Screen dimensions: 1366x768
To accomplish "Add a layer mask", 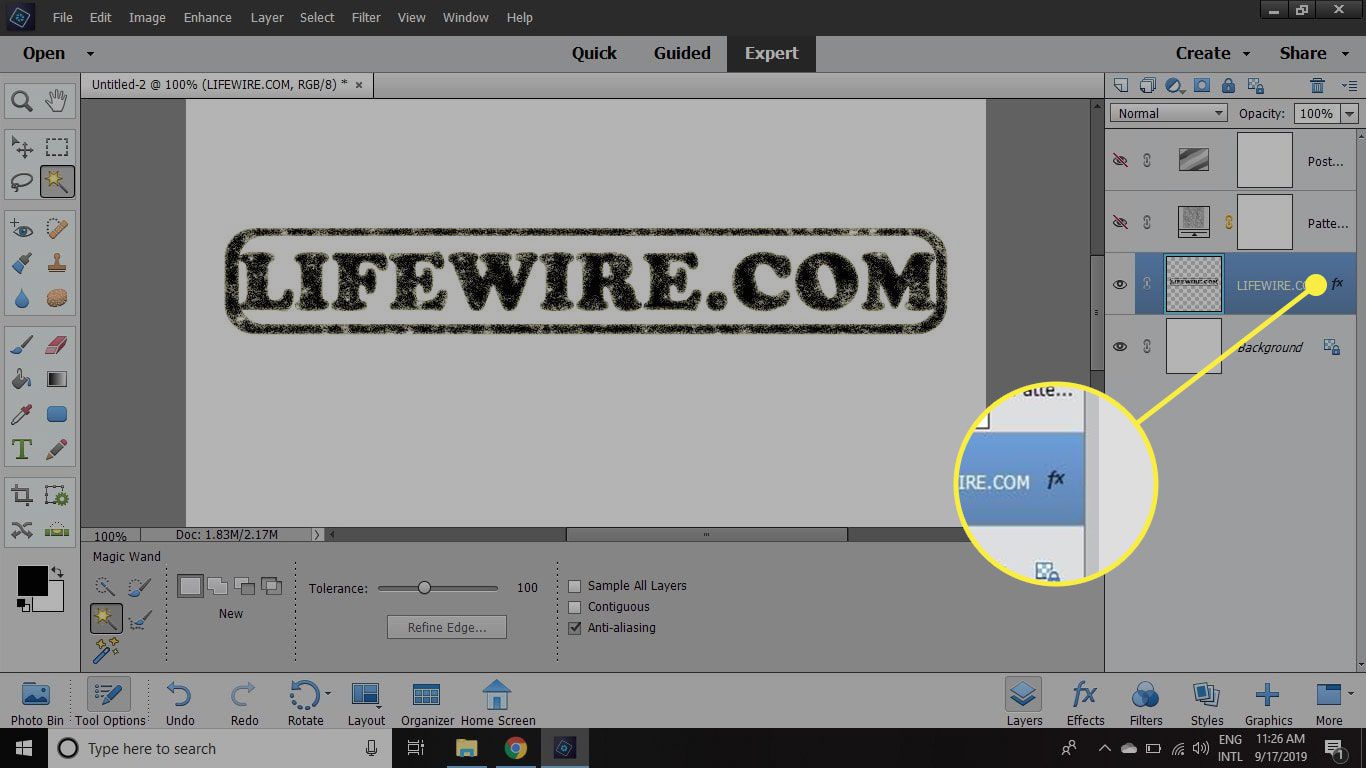I will pyautogui.click(x=1202, y=86).
